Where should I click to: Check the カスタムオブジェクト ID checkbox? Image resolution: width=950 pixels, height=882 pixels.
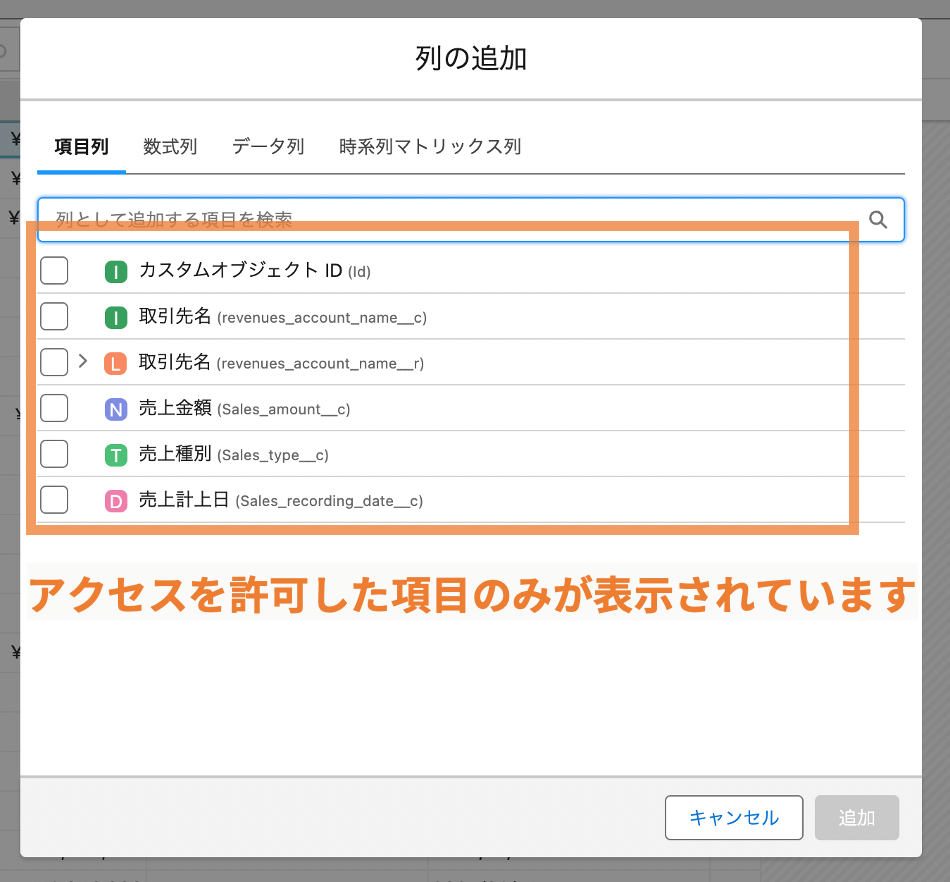point(54,270)
